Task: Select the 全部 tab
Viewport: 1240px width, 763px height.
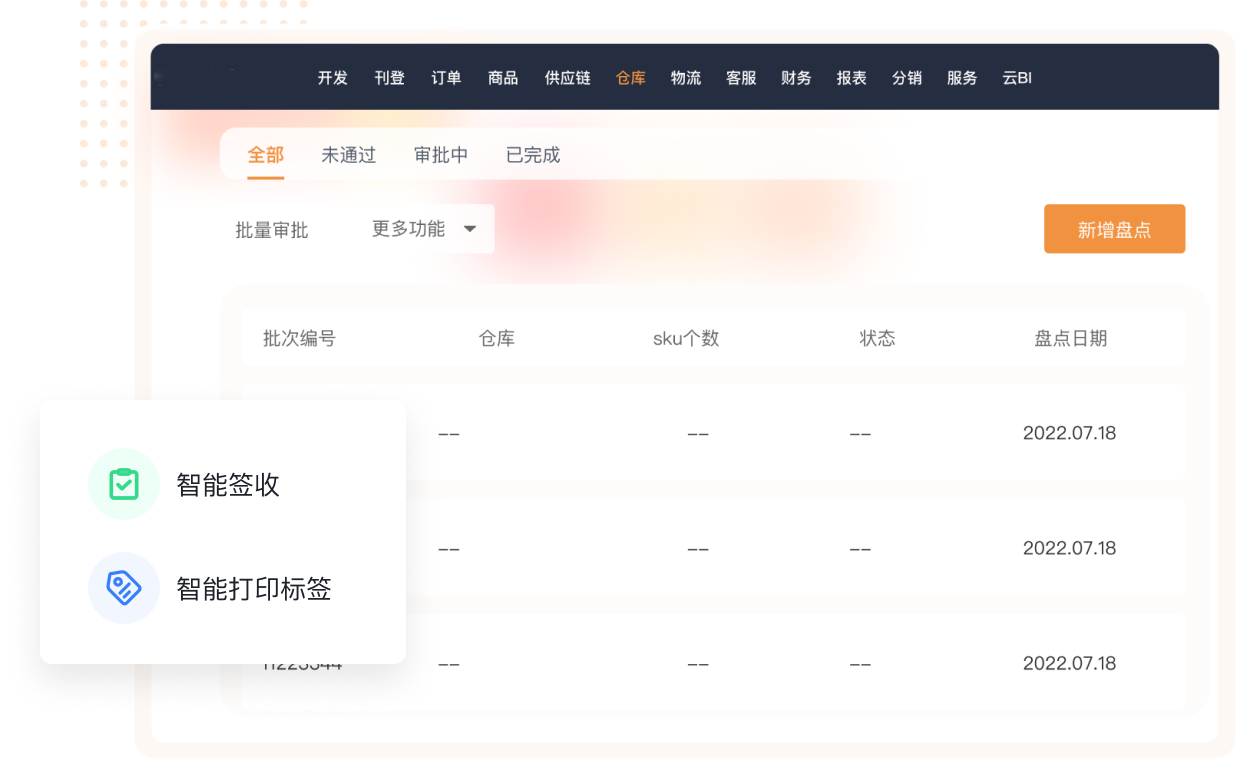Action: 266,155
